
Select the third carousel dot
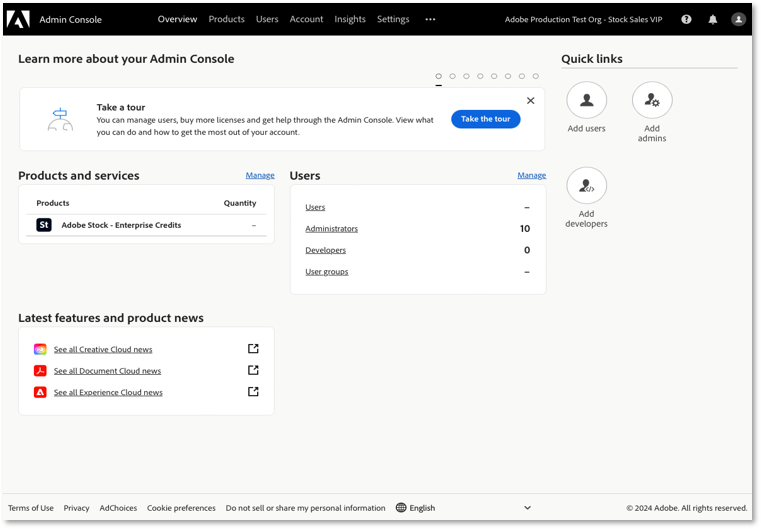point(466,76)
